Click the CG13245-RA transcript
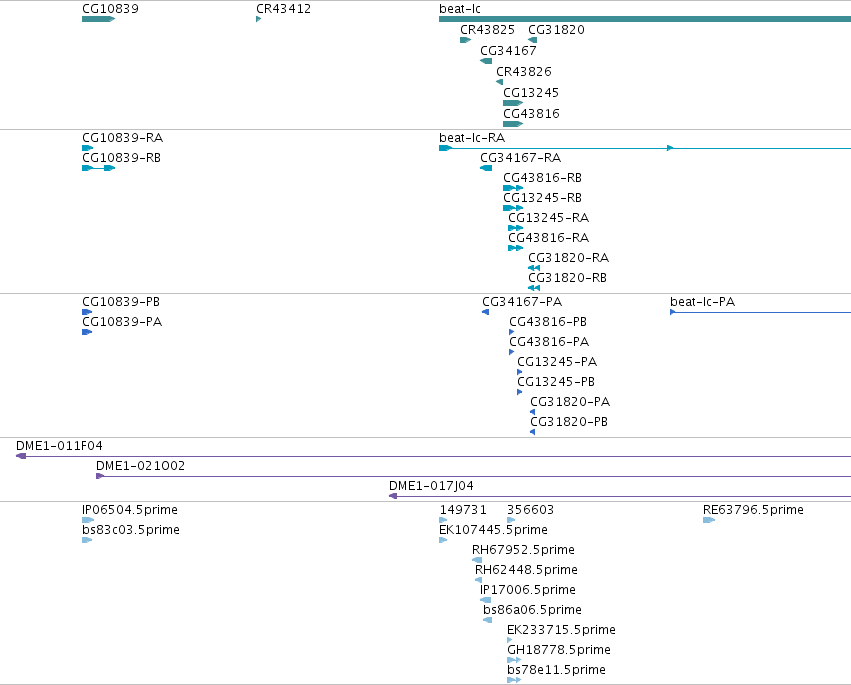Viewport: 851px width, 685px height. coord(516,229)
